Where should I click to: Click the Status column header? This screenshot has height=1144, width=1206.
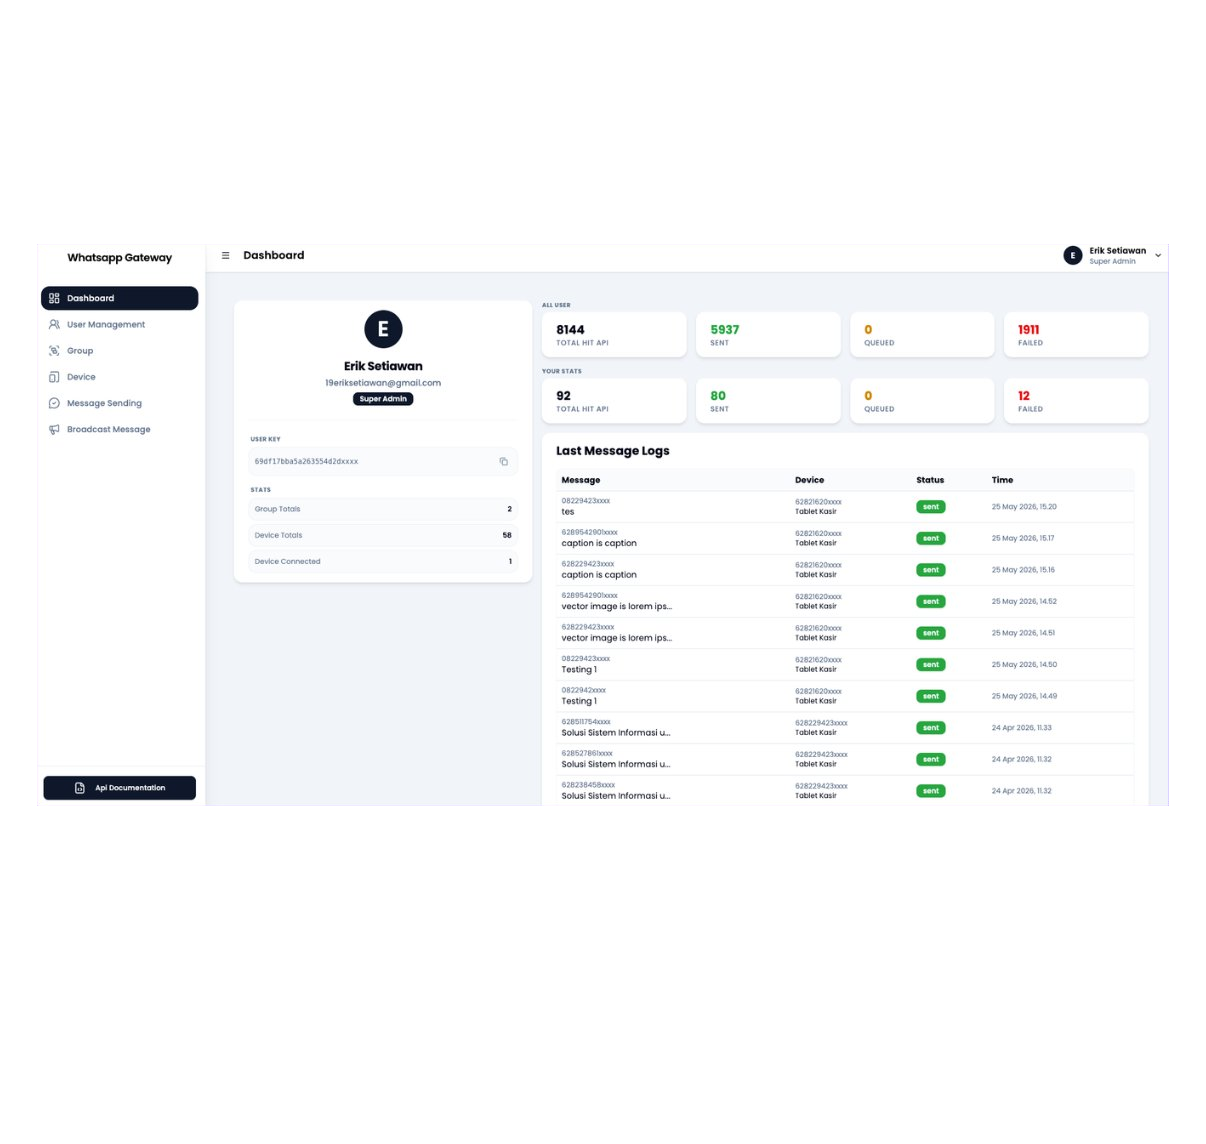click(x=930, y=480)
